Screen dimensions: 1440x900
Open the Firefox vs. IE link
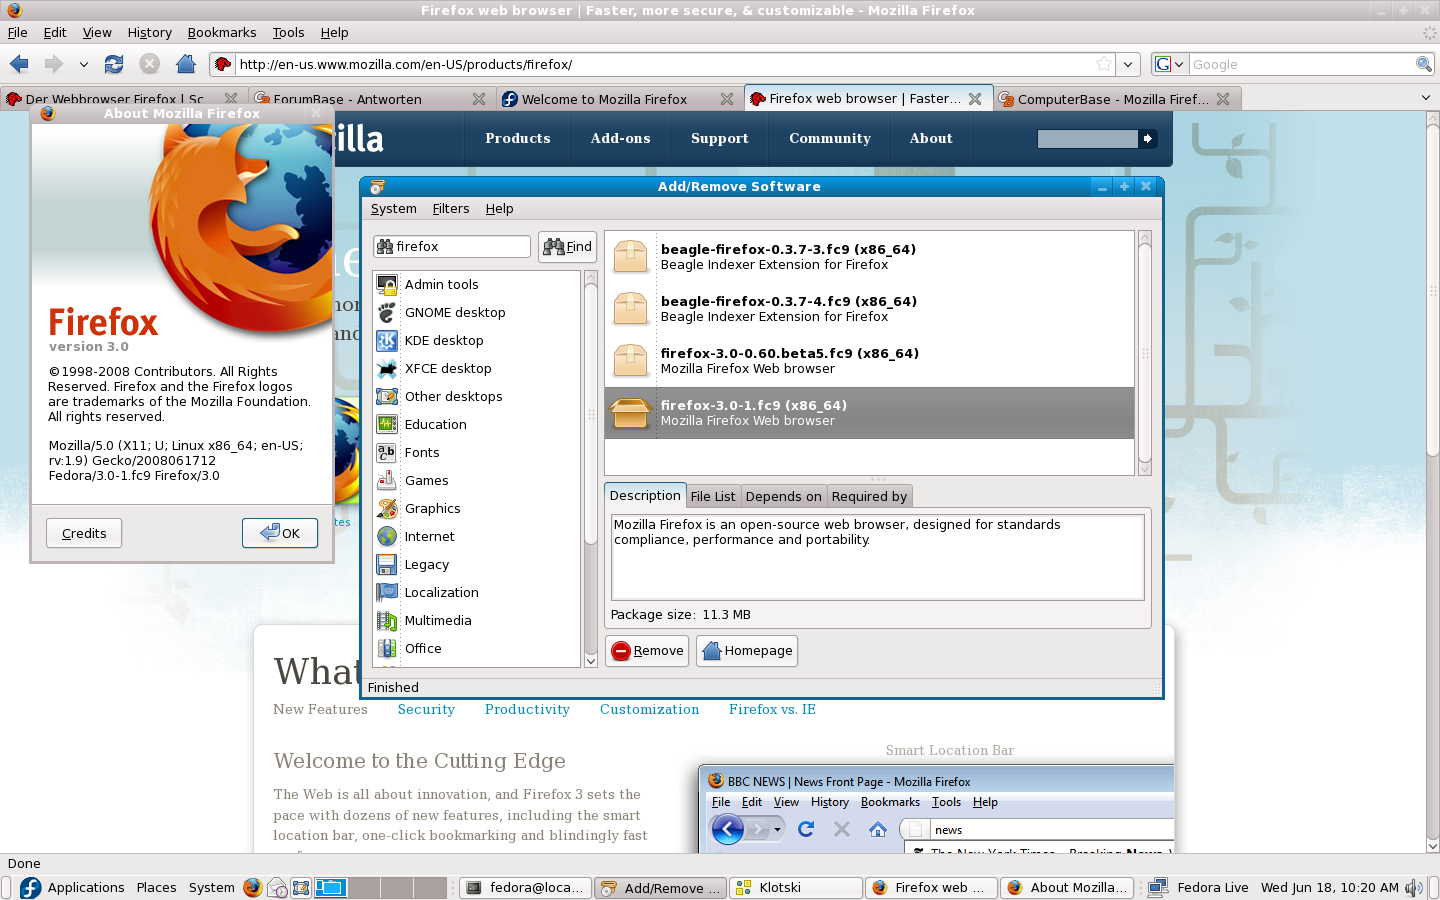click(772, 709)
